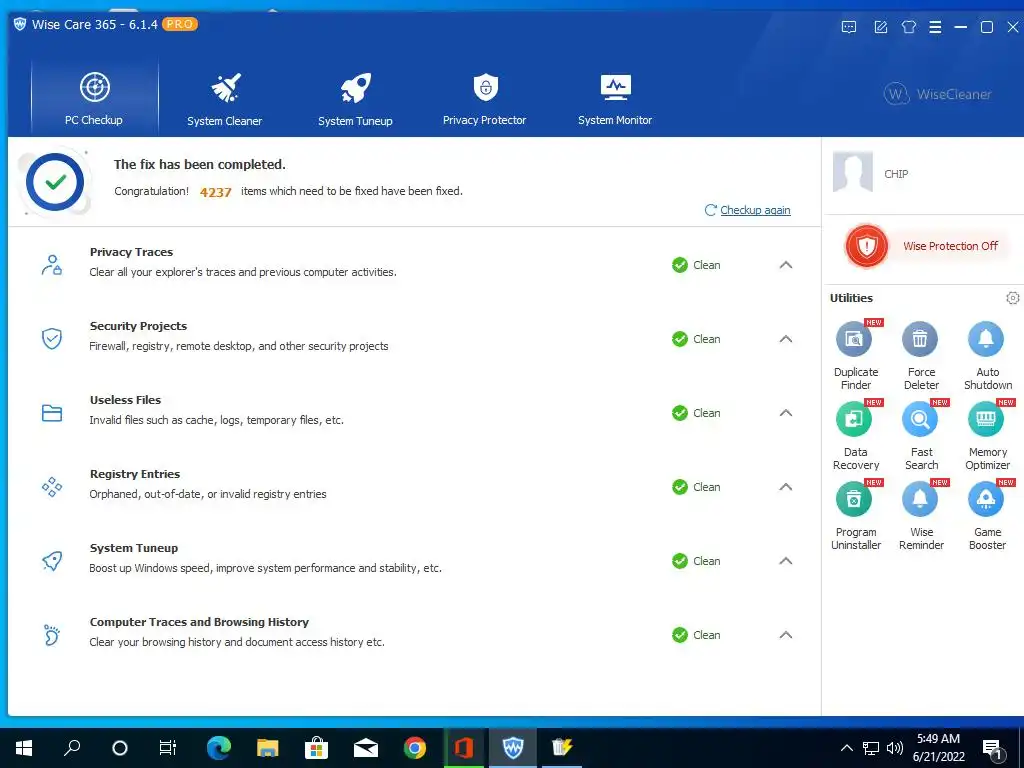This screenshot has height=768, width=1024.
Task: Click the WiseCleaner logo
Action: tap(937, 94)
